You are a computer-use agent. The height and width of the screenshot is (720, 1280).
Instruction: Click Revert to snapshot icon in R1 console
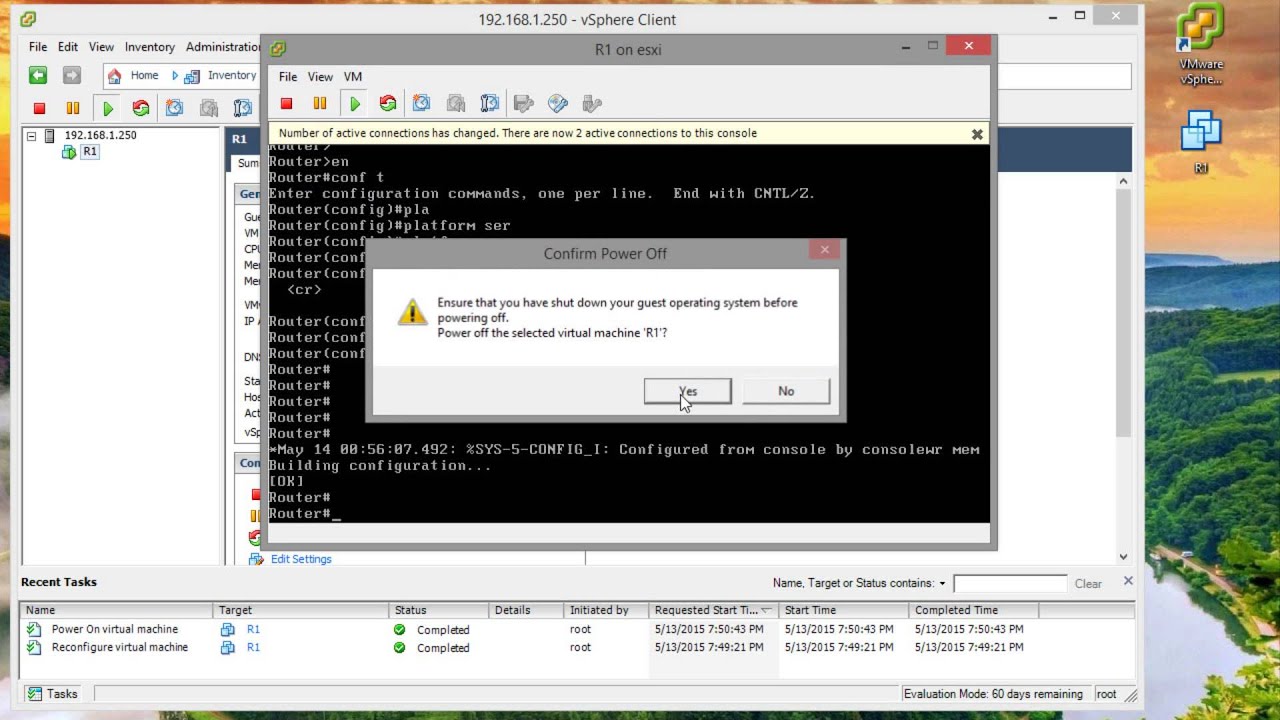(456, 104)
